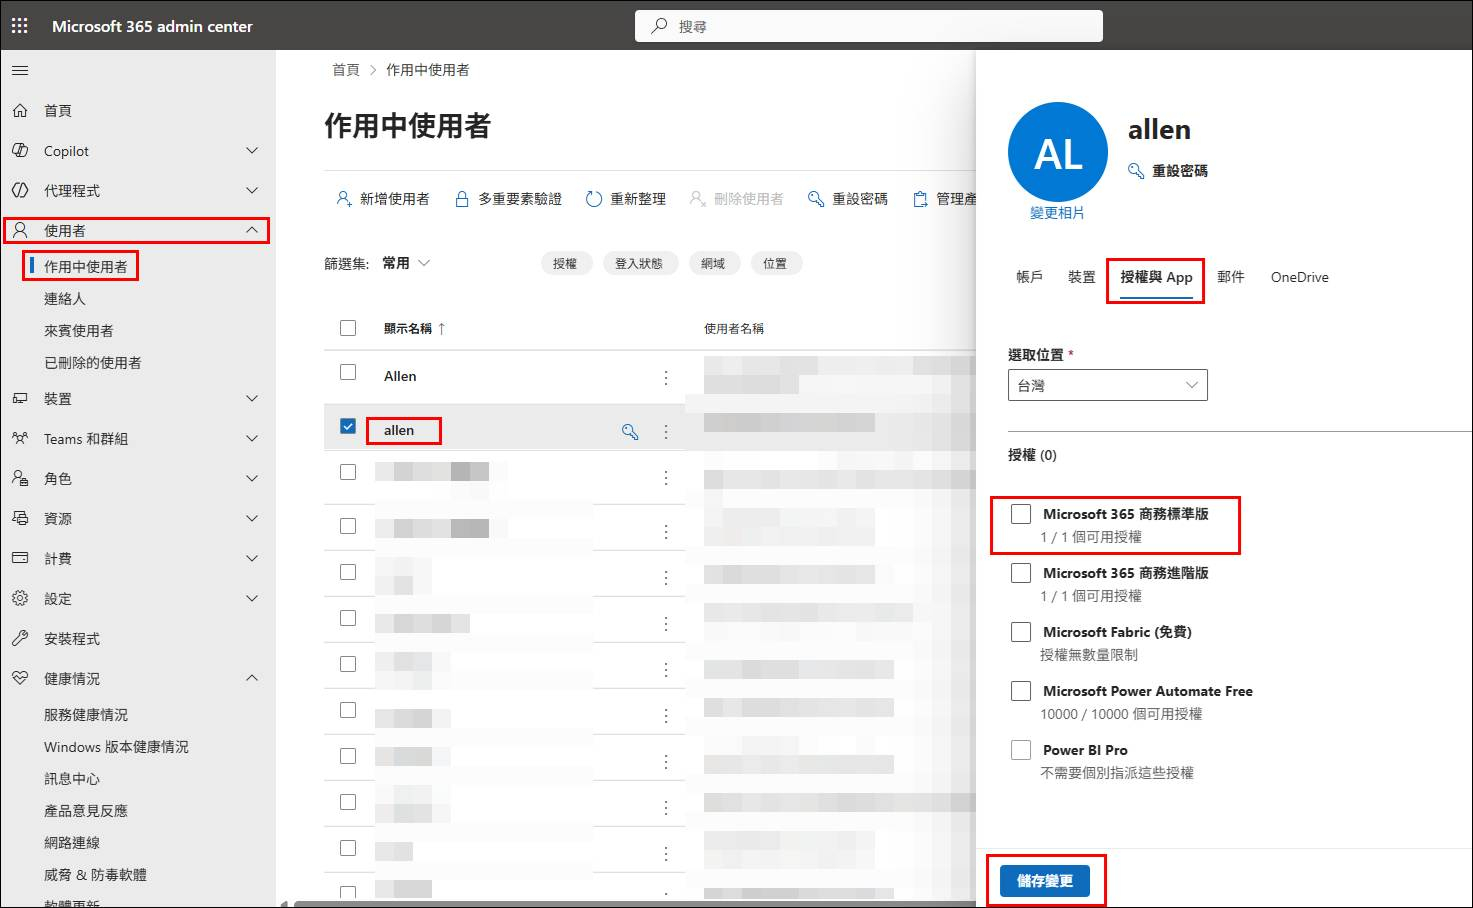Image resolution: width=1473 pixels, height=908 pixels.
Task: Switch to the 郵件 tab
Action: (x=1231, y=277)
